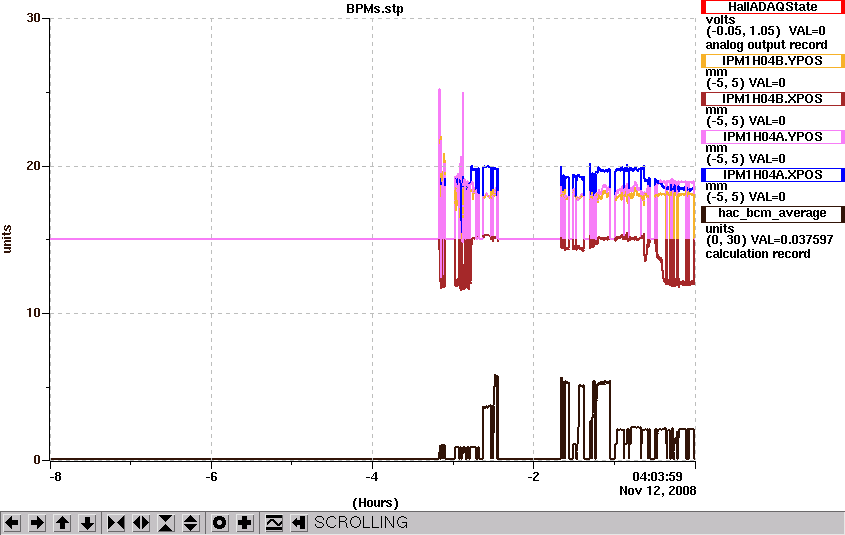Select the IPM1H04A.YPOS curve legend entry
845x535 pixels.
pos(773,137)
